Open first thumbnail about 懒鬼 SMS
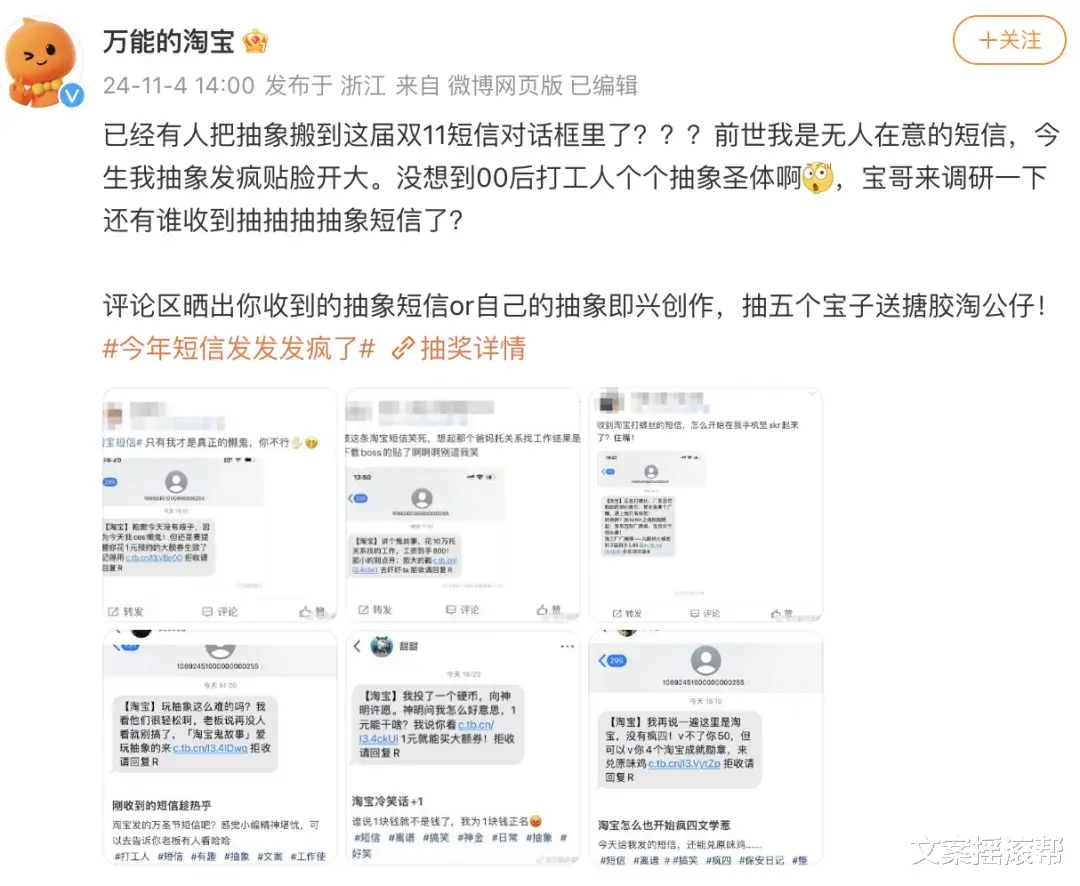The image size is (1080, 886). coord(220,504)
